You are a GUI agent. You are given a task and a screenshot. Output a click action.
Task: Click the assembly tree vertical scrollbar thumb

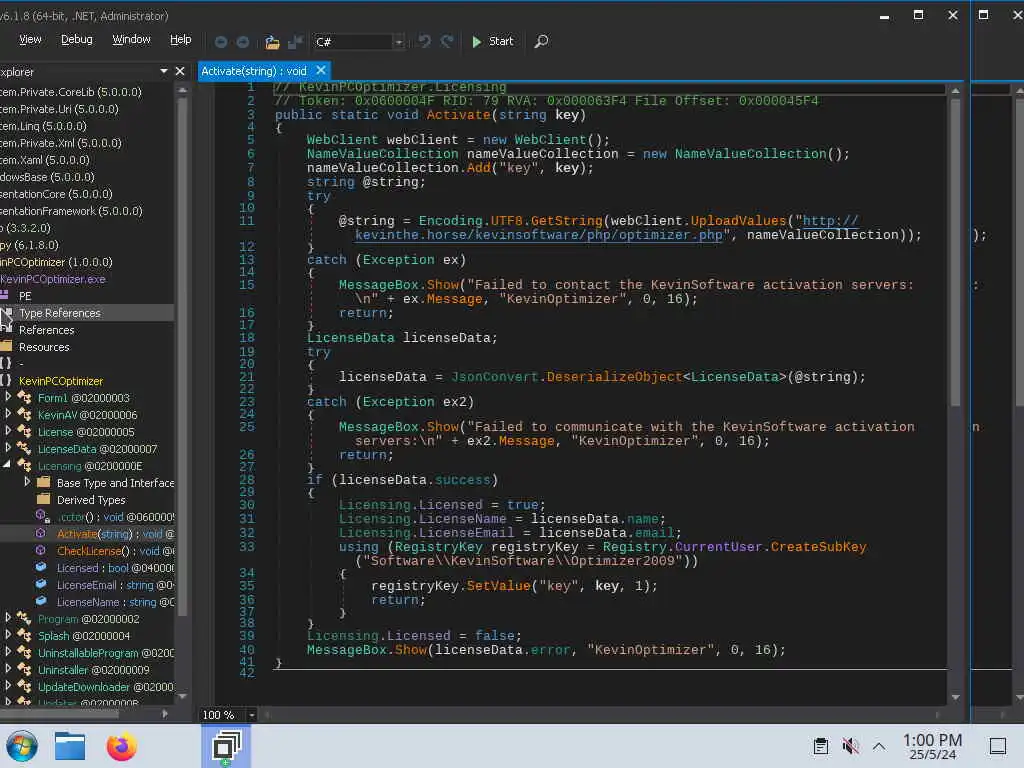(x=182, y=356)
